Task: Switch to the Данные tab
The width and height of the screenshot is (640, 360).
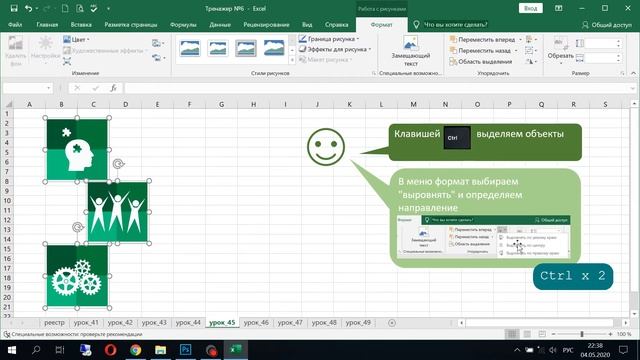Action: (x=220, y=24)
